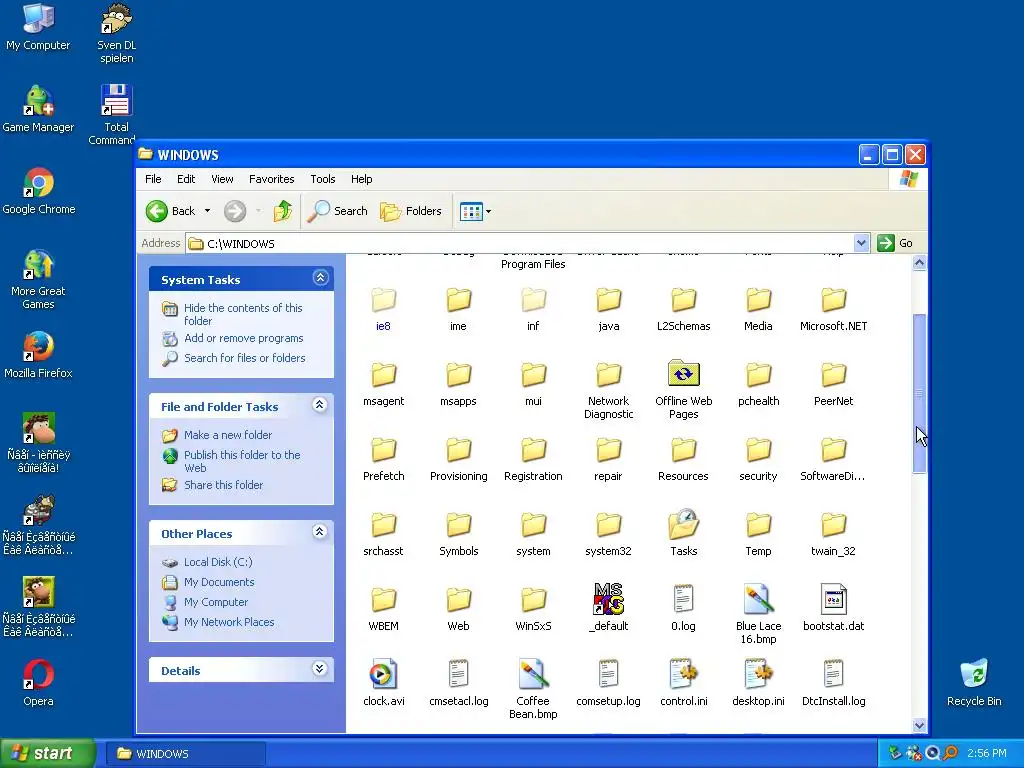The height and width of the screenshot is (768, 1024).
Task: Select the Offline Web Pages folder icon
Action: tap(683, 374)
